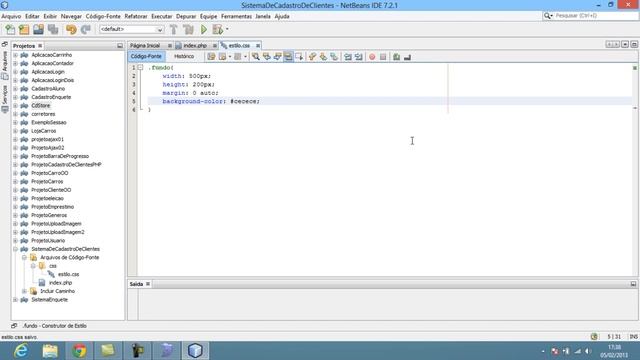Click Shift Line Right editor icon
Image resolution: width=640 pixels, height=360 pixels.
(x=358, y=57)
